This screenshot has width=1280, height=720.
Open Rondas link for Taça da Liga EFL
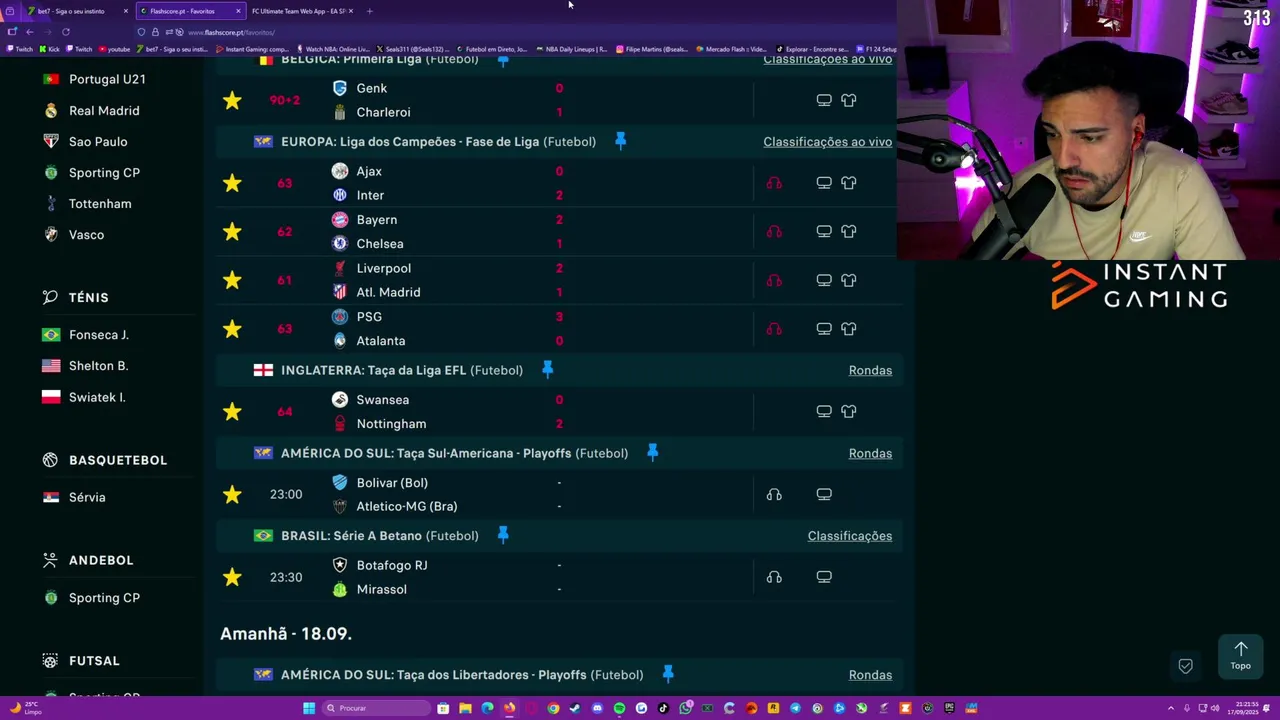pyautogui.click(x=870, y=370)
